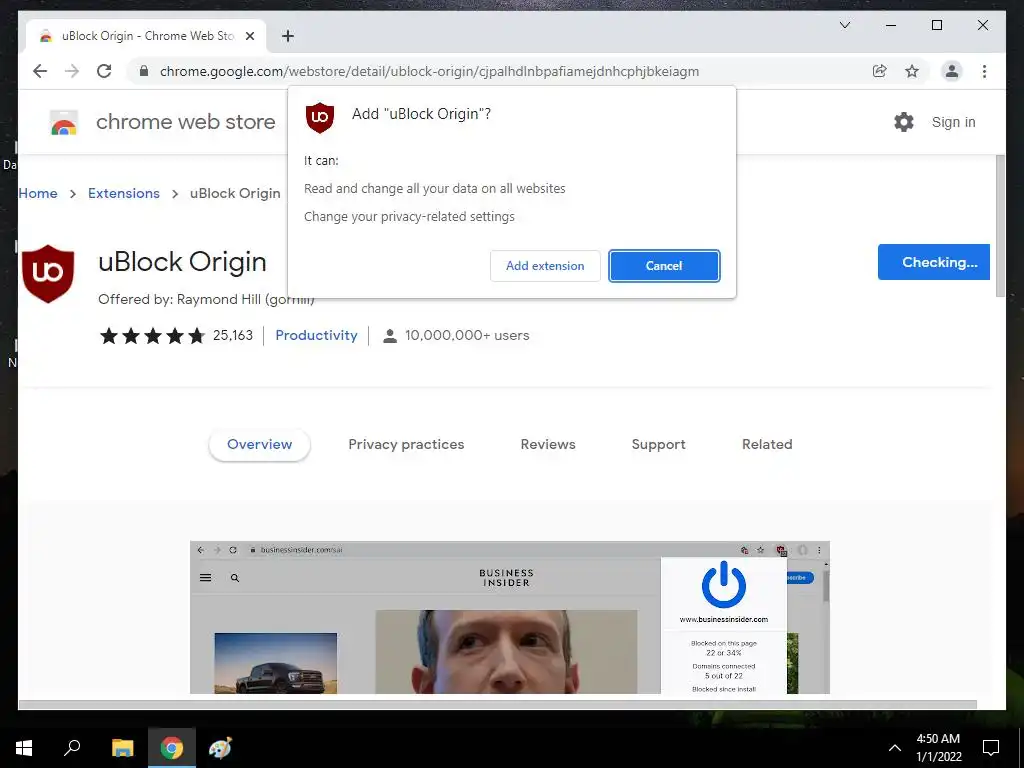The width and height of the screenshot is (1024, 768).
Task: Open the Reviews tab
Action: tap(548, 444)
